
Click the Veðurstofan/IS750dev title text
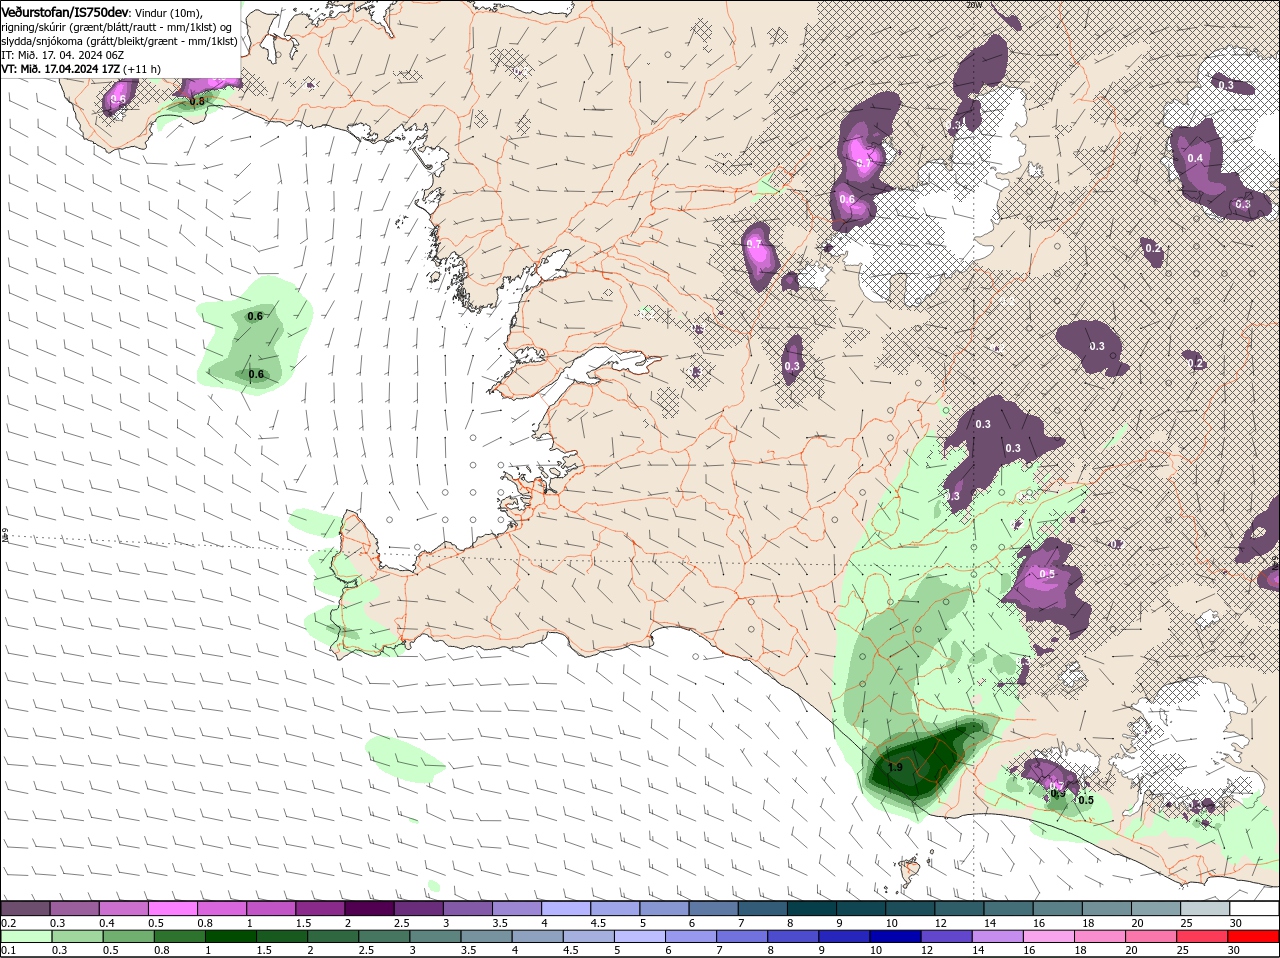(64, 11)
